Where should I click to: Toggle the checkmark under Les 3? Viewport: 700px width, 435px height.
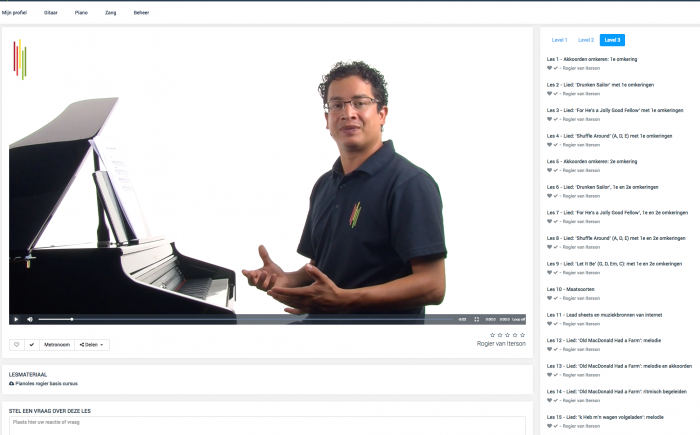click(555, 118)
